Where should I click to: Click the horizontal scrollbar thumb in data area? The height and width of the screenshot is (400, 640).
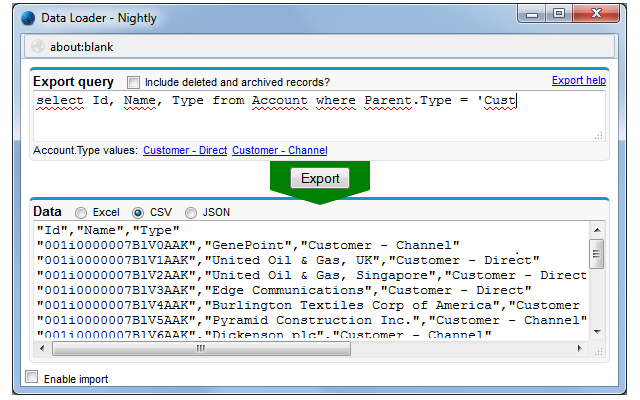pos(200,348)
